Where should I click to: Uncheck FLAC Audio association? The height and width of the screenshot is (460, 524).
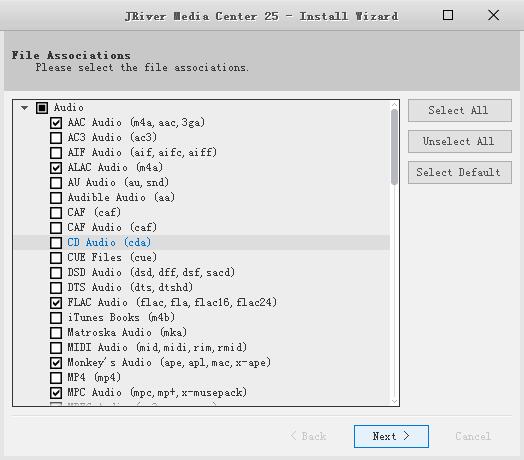(x=56, y=303)
